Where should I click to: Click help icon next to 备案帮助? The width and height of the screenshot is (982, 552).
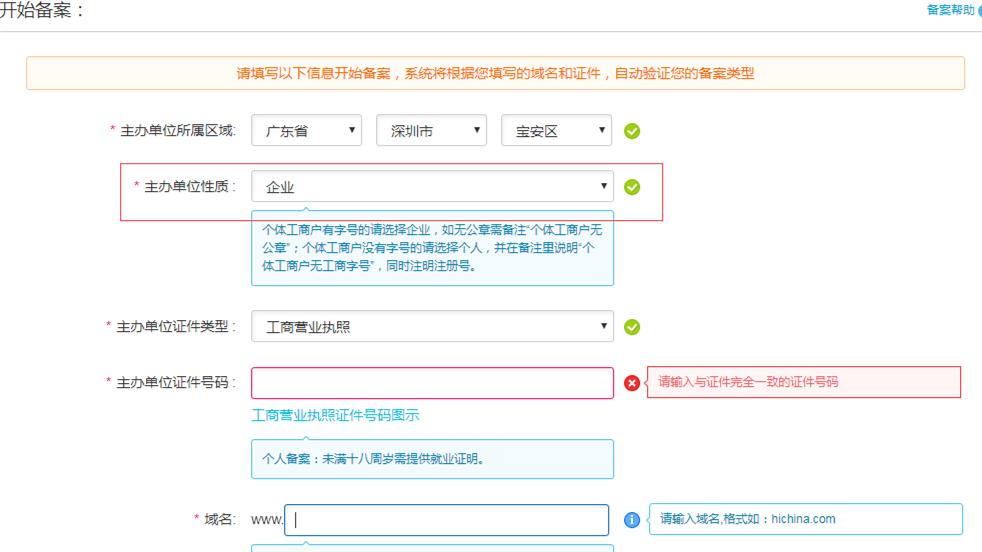[979, 10]
